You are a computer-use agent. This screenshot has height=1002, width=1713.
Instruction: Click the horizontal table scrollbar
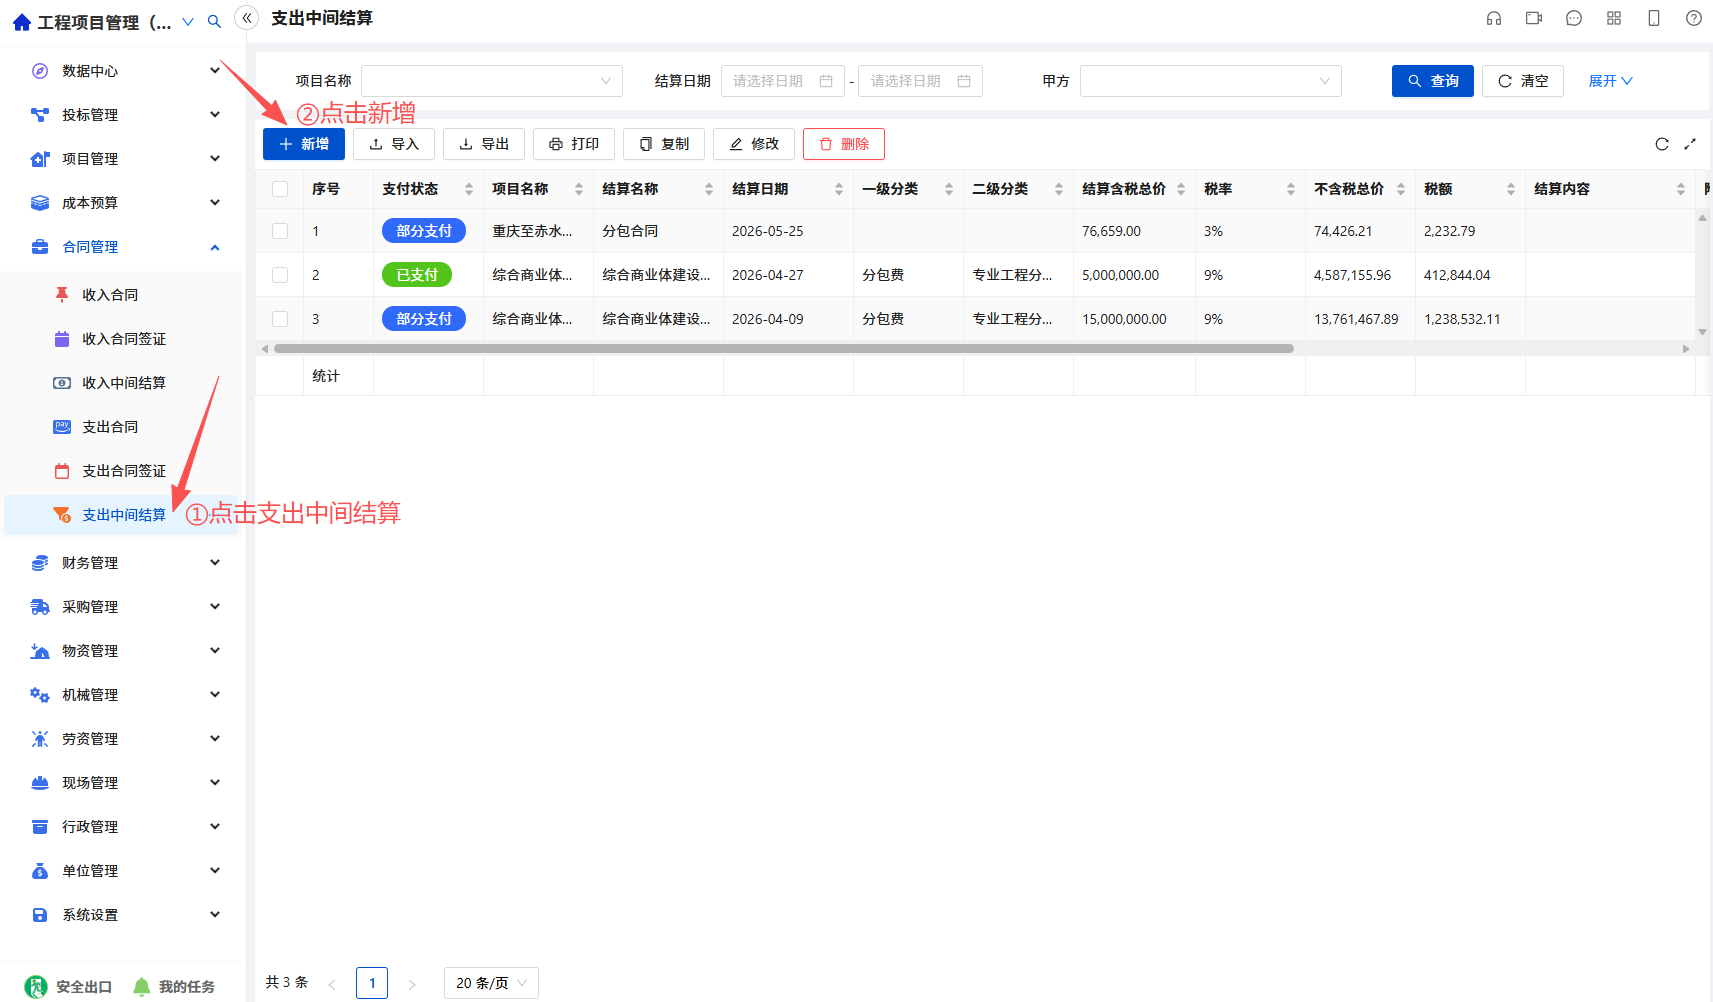pos(784,349)
